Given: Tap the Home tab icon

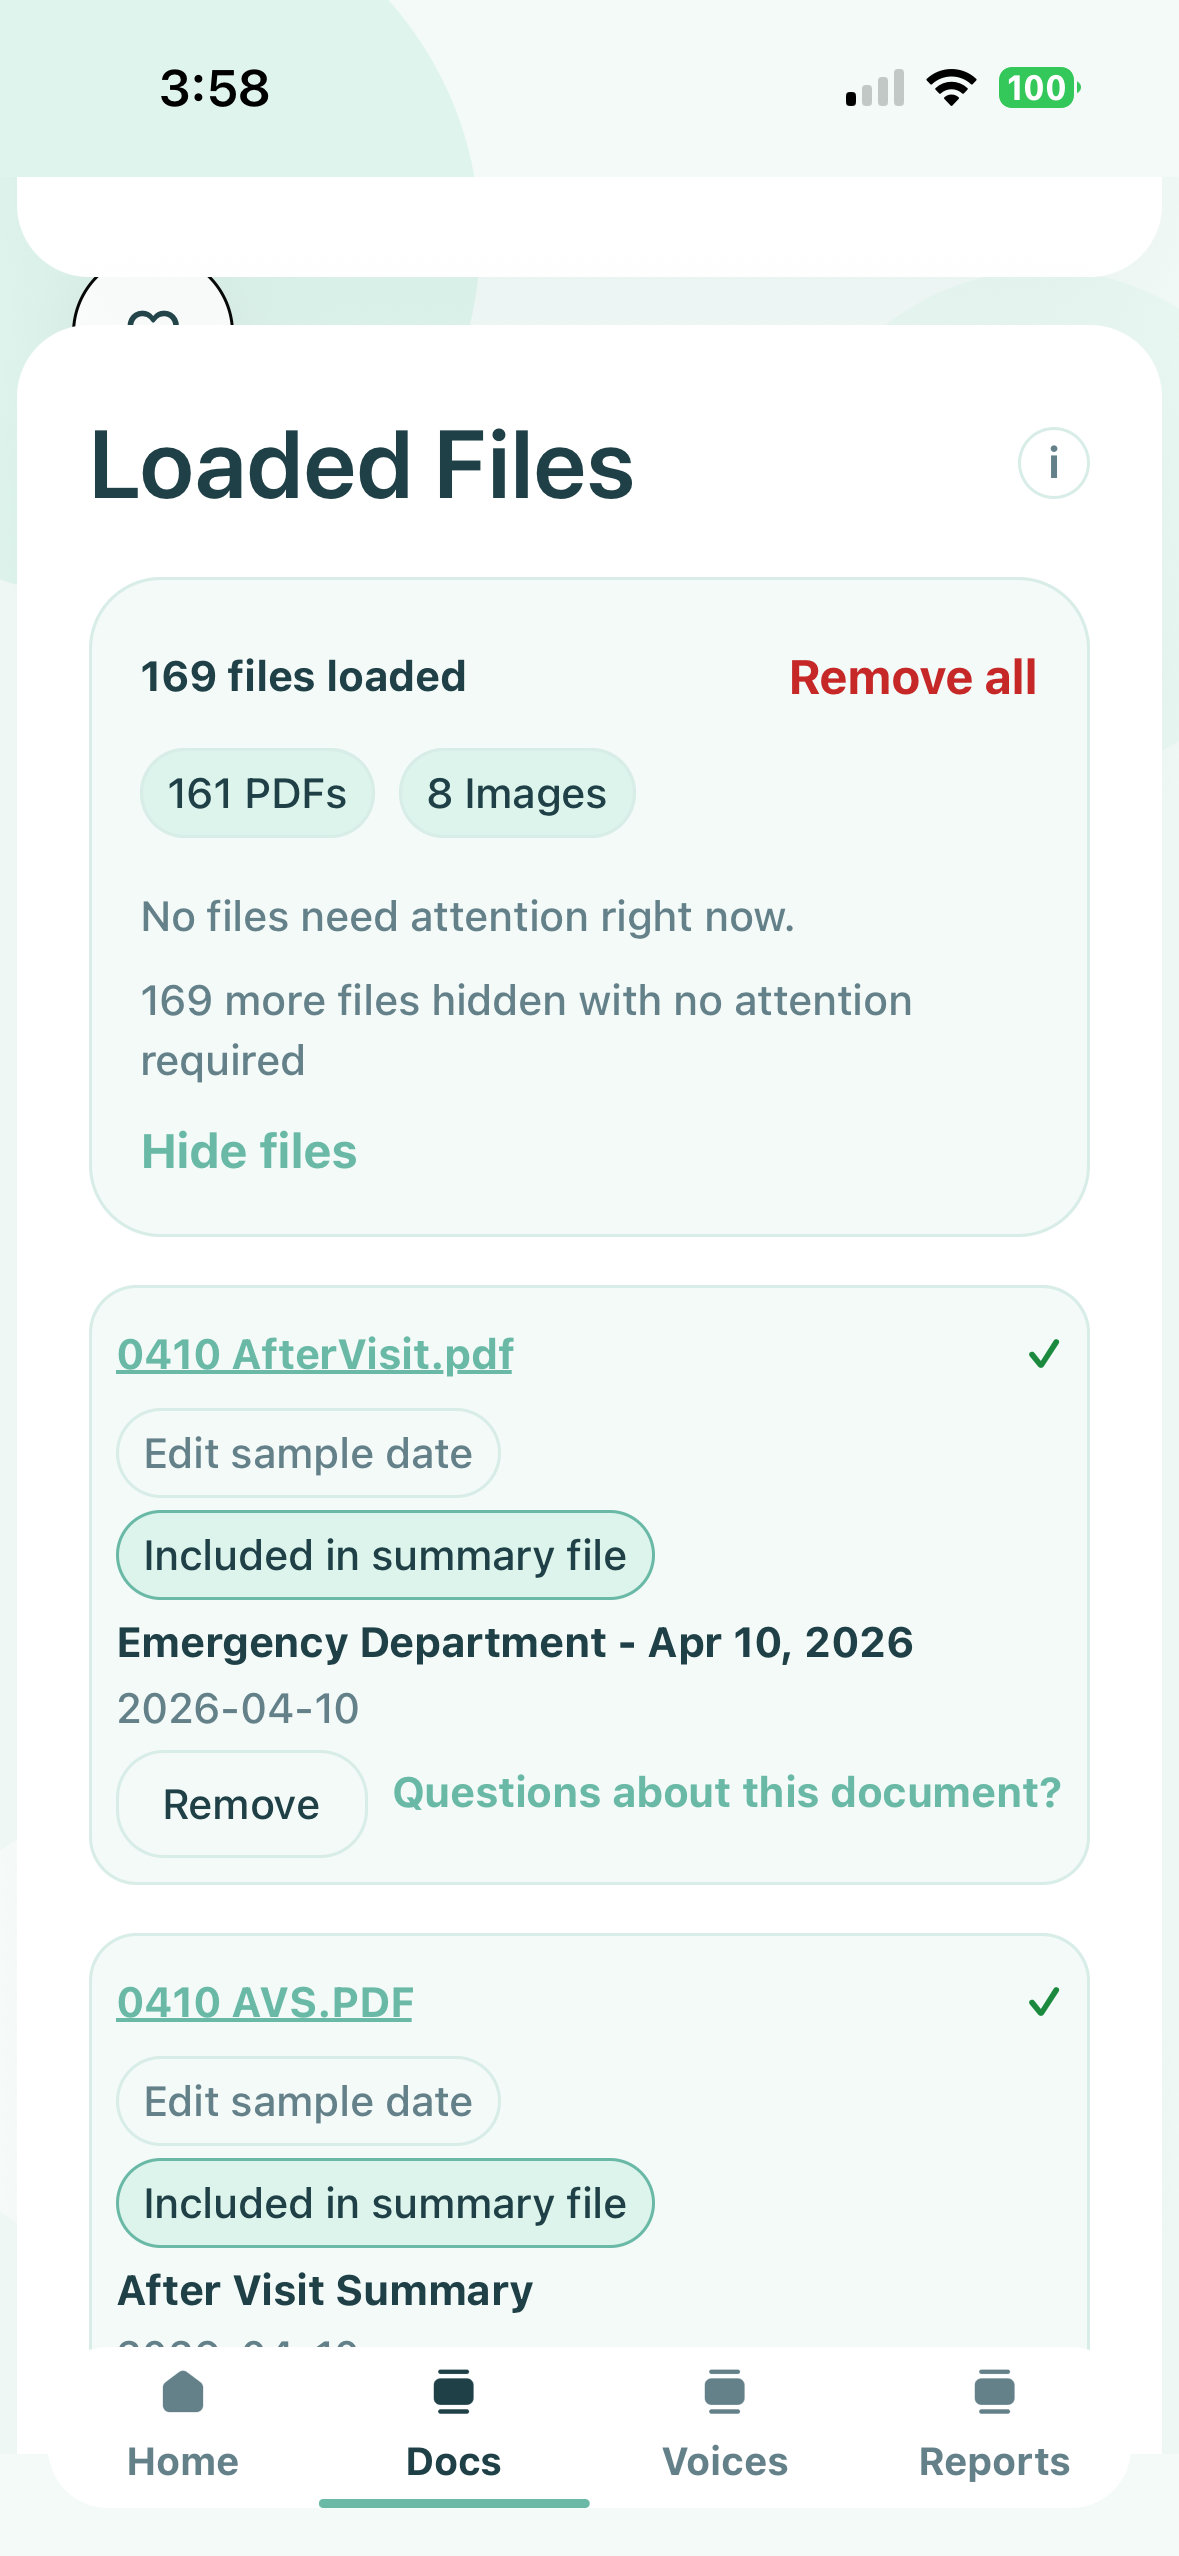Looking at the screenshot, I should tap(183, 2392).
